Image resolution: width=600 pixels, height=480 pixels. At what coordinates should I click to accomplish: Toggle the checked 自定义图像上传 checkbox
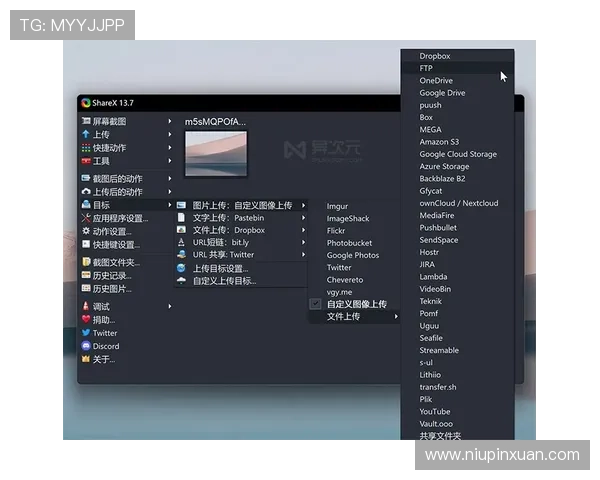click(315, 304)
